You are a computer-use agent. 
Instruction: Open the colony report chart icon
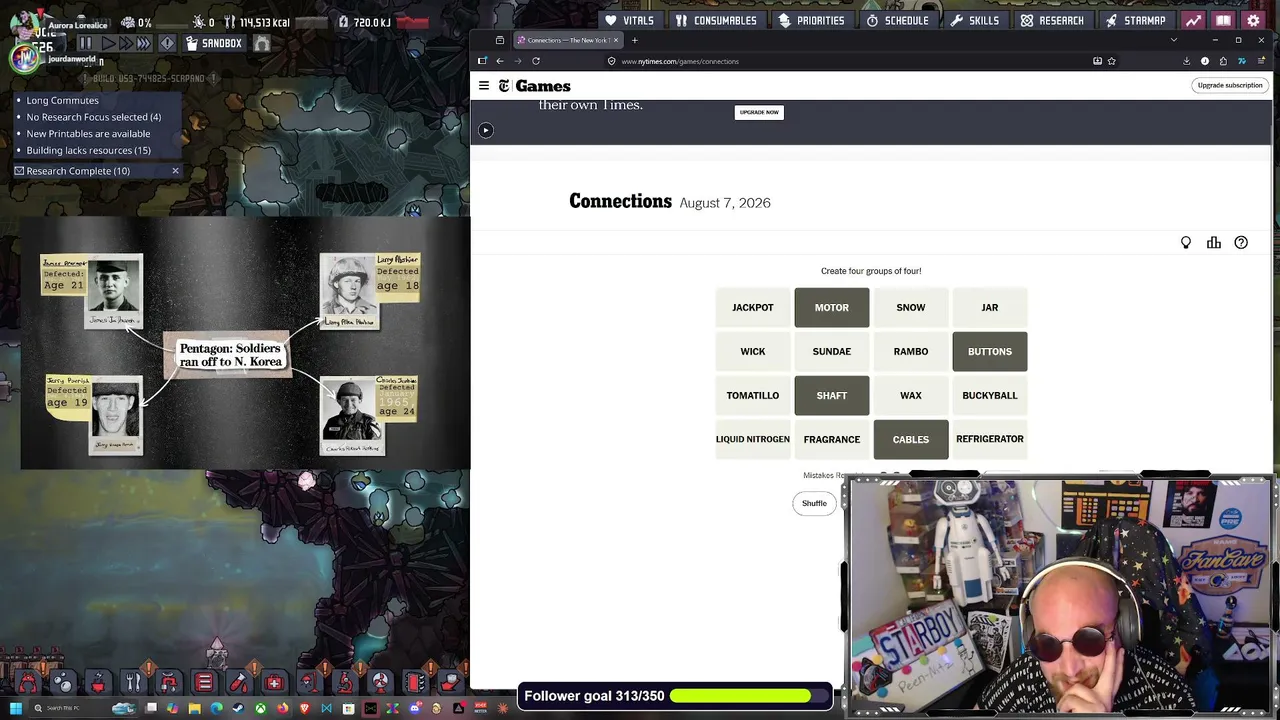pos(1193,20)
